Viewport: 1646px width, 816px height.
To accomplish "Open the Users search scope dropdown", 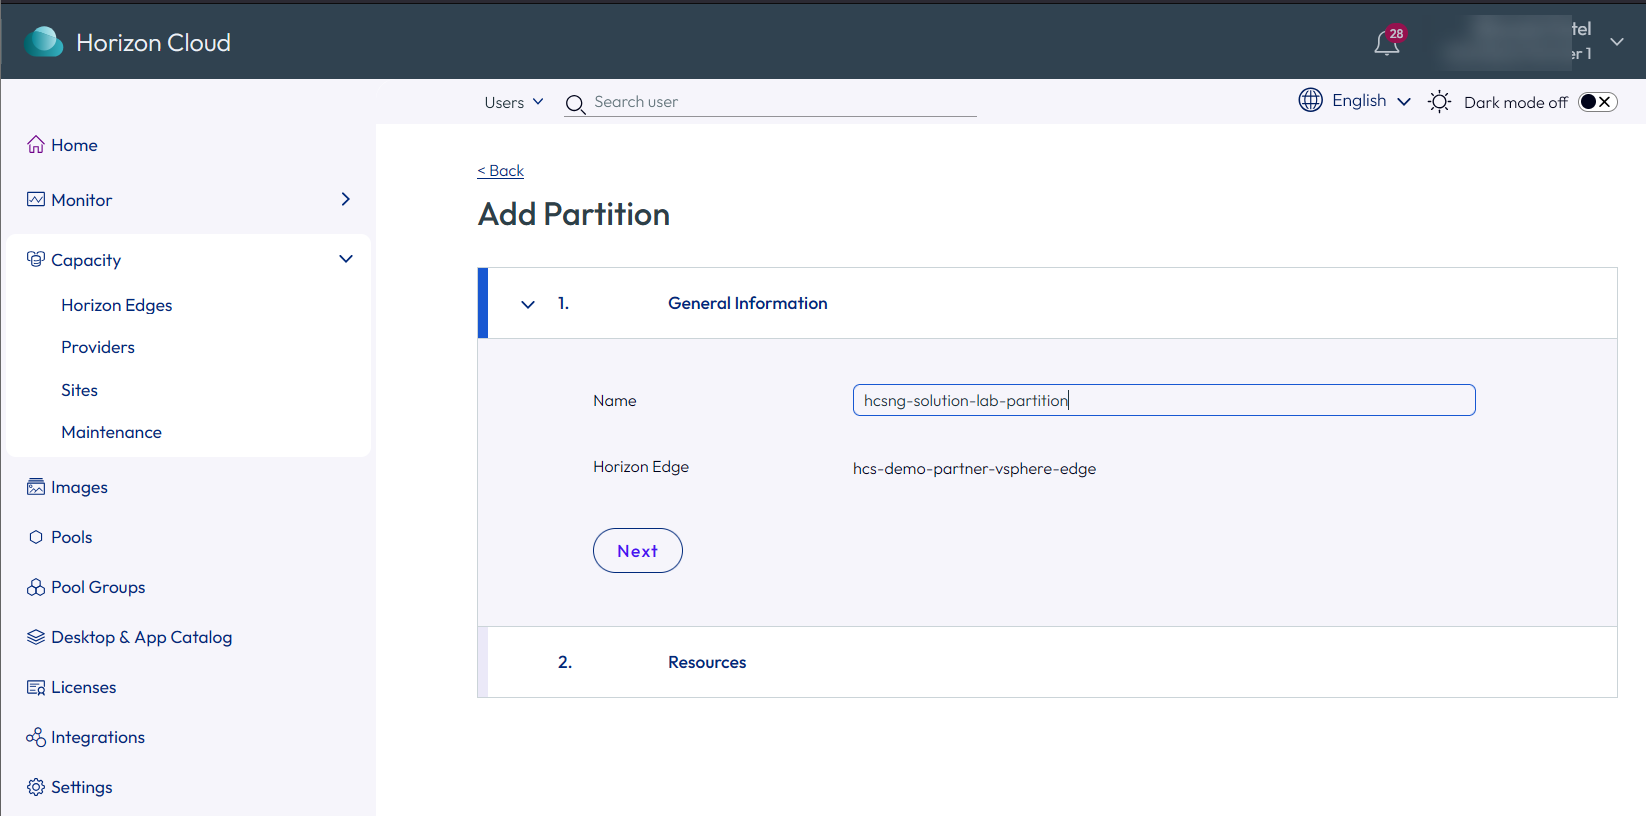I will click(514, 102).
